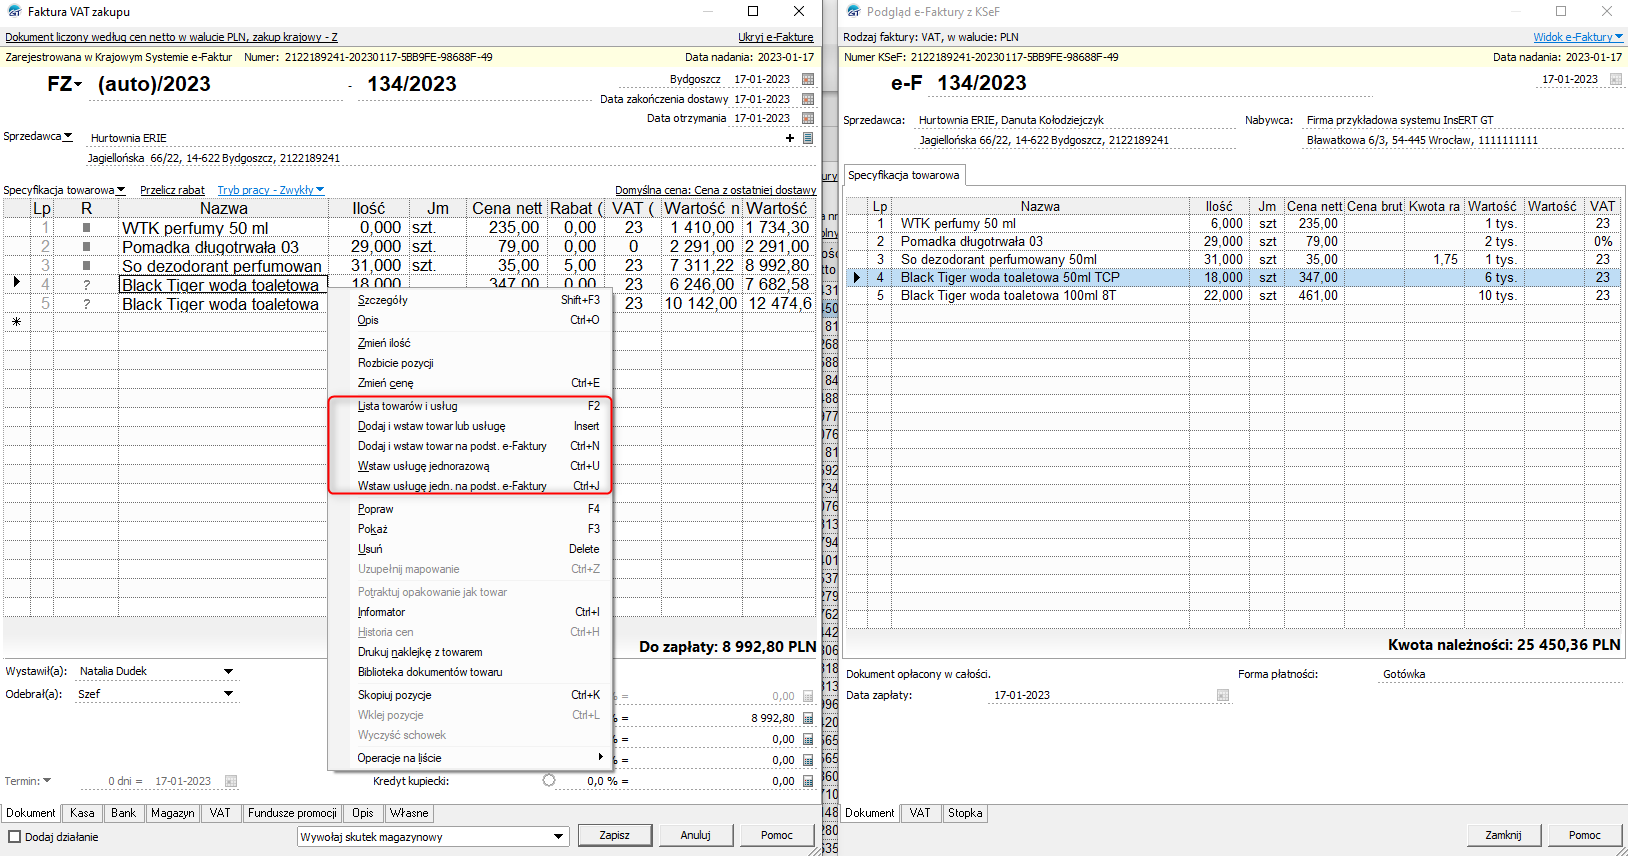This screenshot has height=856, width=1628.
Task: Open the Własne tab
Action: 409,813
